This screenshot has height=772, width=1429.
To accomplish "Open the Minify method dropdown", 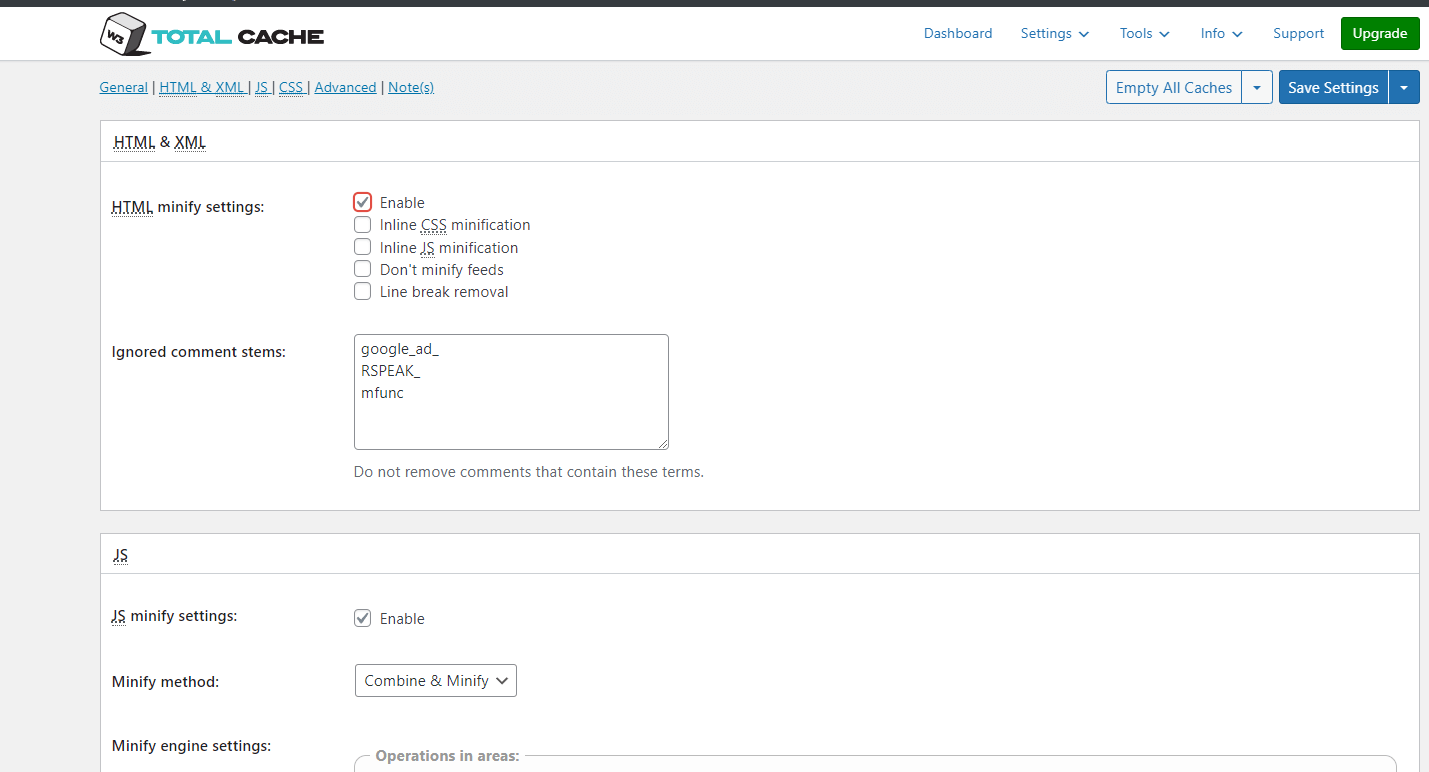I will click(x=436, y=681).
